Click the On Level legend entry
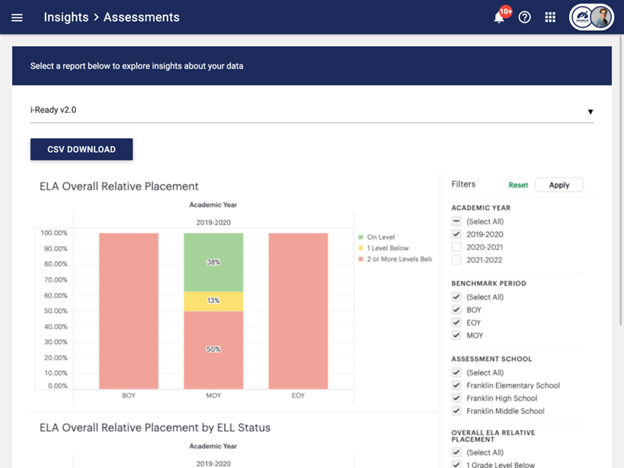This screenshot has height=468, width=624. (x=377, y=237)
